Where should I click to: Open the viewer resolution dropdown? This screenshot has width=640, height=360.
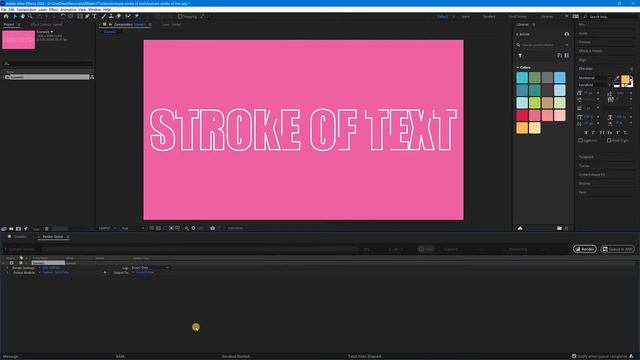coord(133,228)
